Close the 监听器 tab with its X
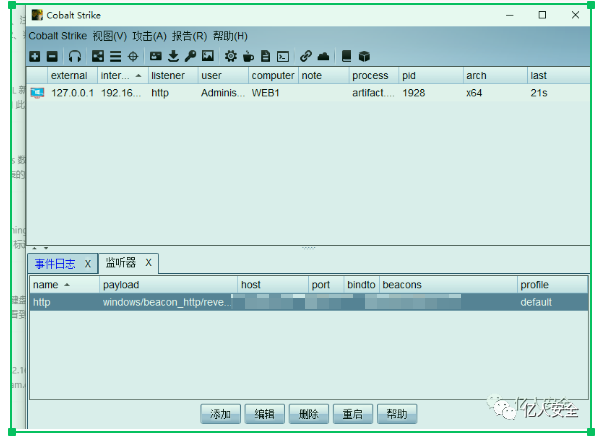The image size is (597, 436). tap(148, 262)
